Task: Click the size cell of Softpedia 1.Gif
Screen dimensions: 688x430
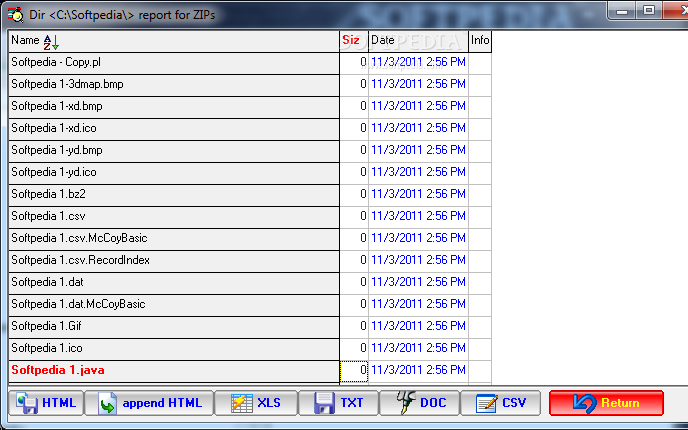Action: pos(354,327)
